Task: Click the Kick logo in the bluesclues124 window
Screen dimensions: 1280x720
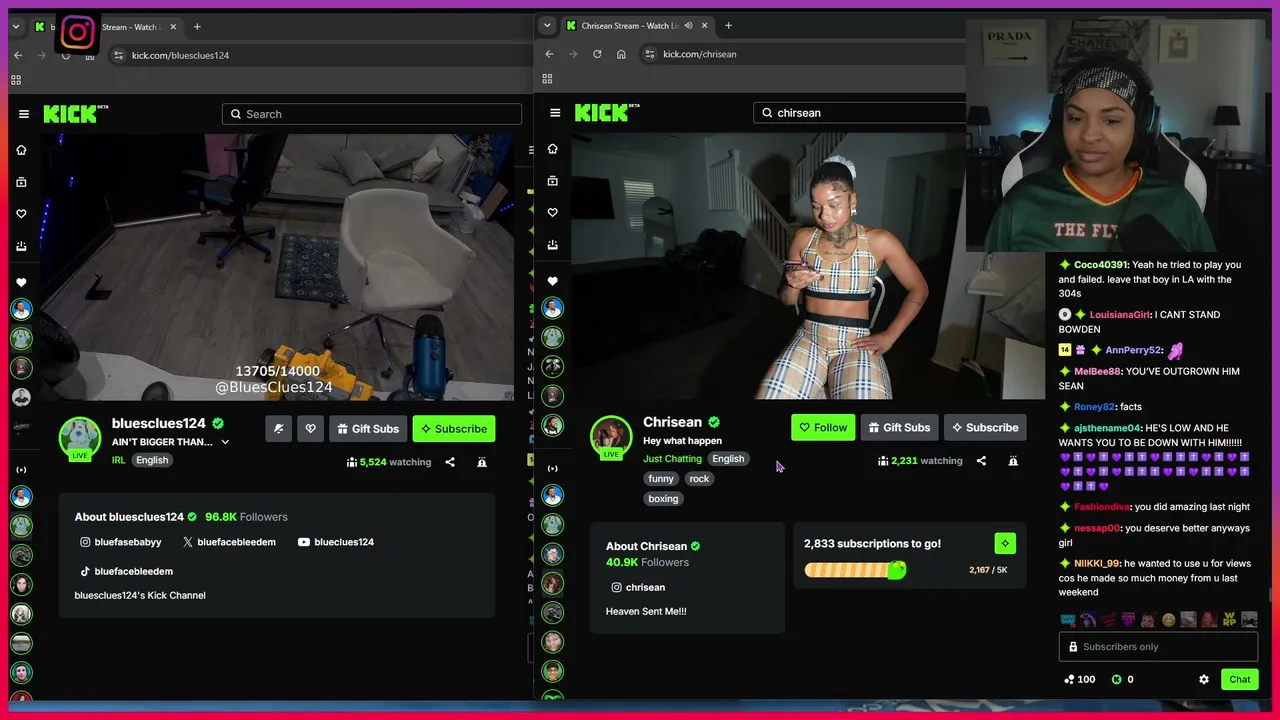Action: click(x=76, y=114)
